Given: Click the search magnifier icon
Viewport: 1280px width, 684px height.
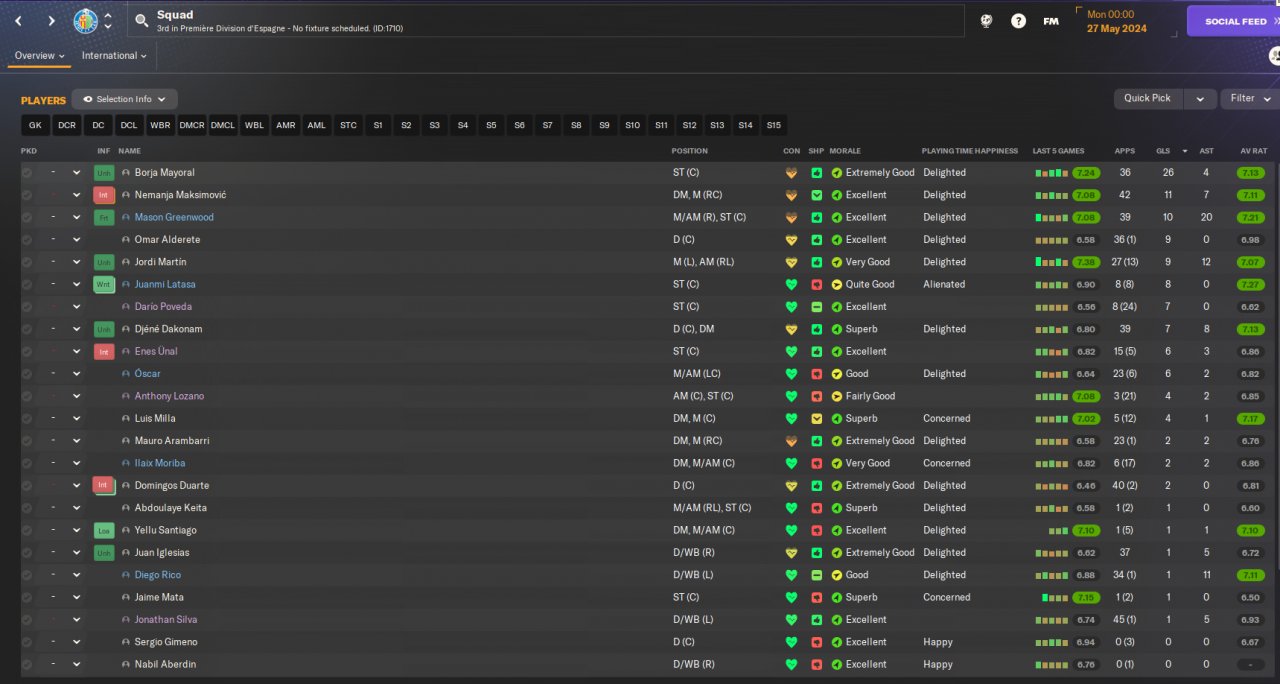Looking at the screenshot, I should (x=142, y=21).
